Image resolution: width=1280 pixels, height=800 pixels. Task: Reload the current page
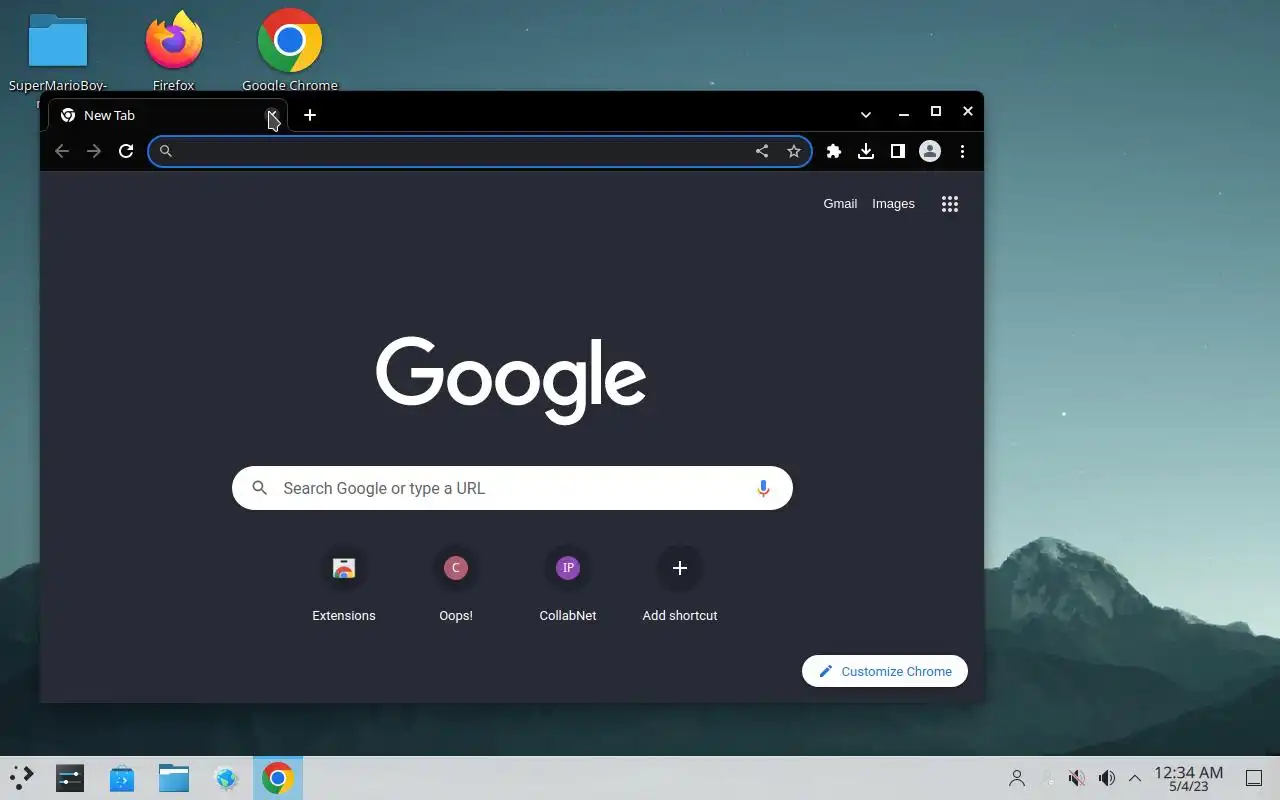click(126, 151)
